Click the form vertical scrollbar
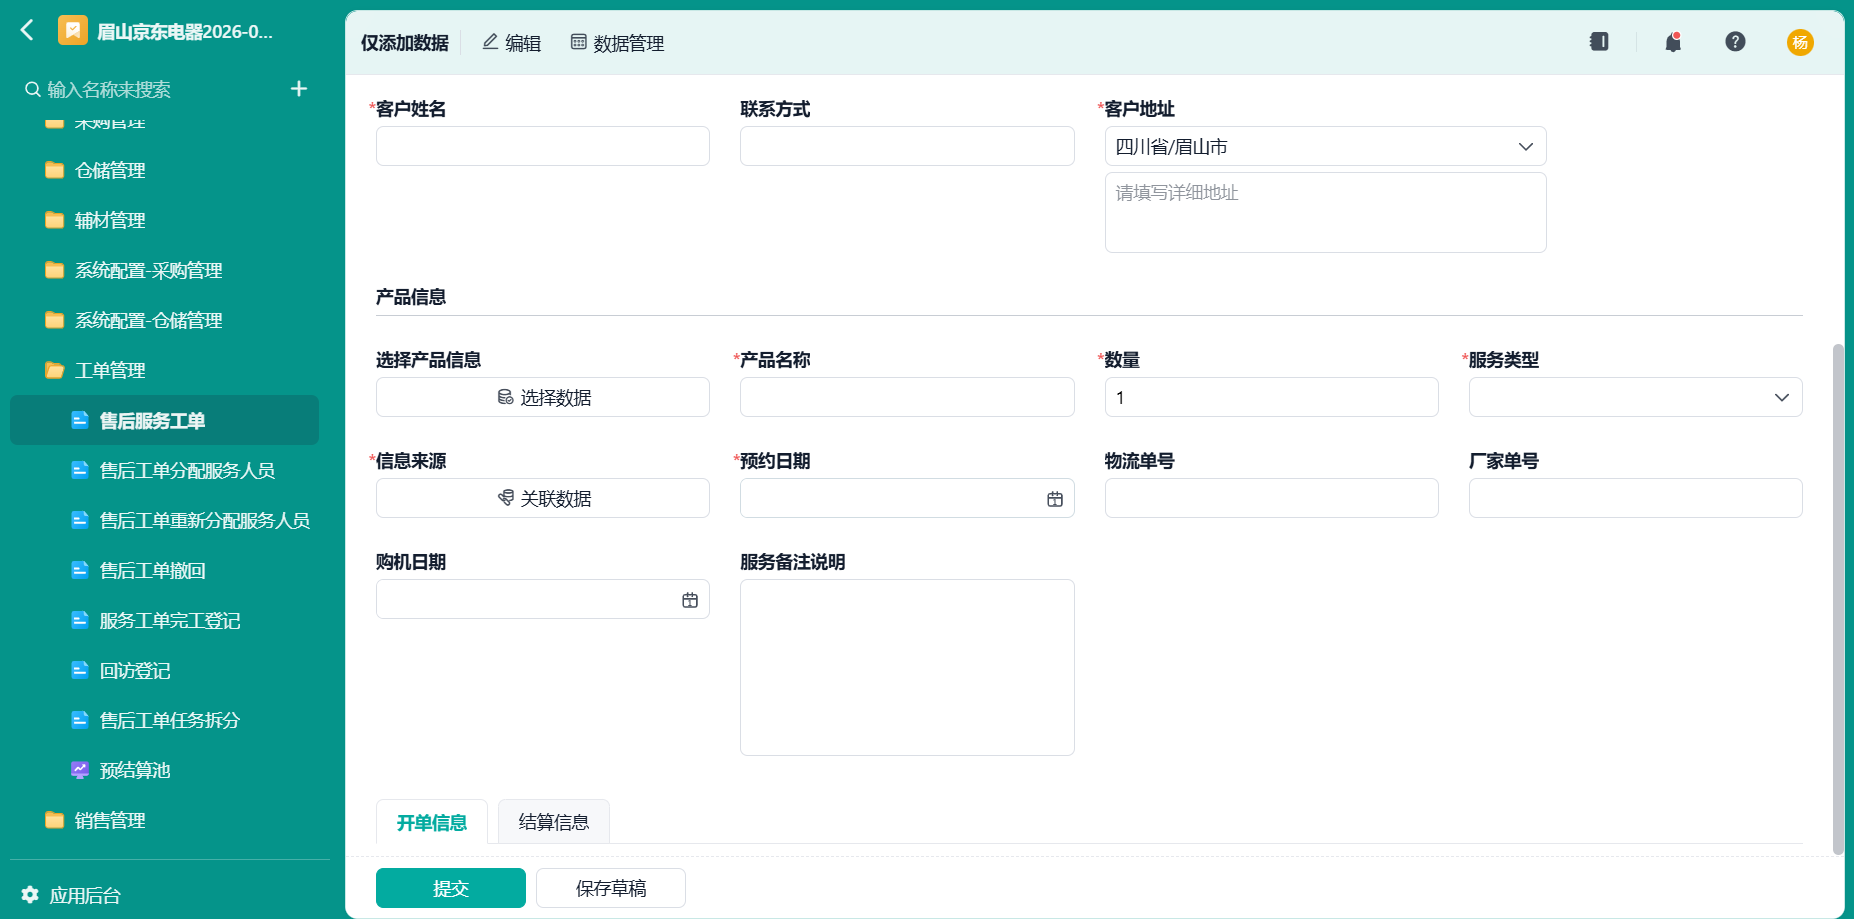This screenshot has height=919, width=1854. coord(1837,598)
